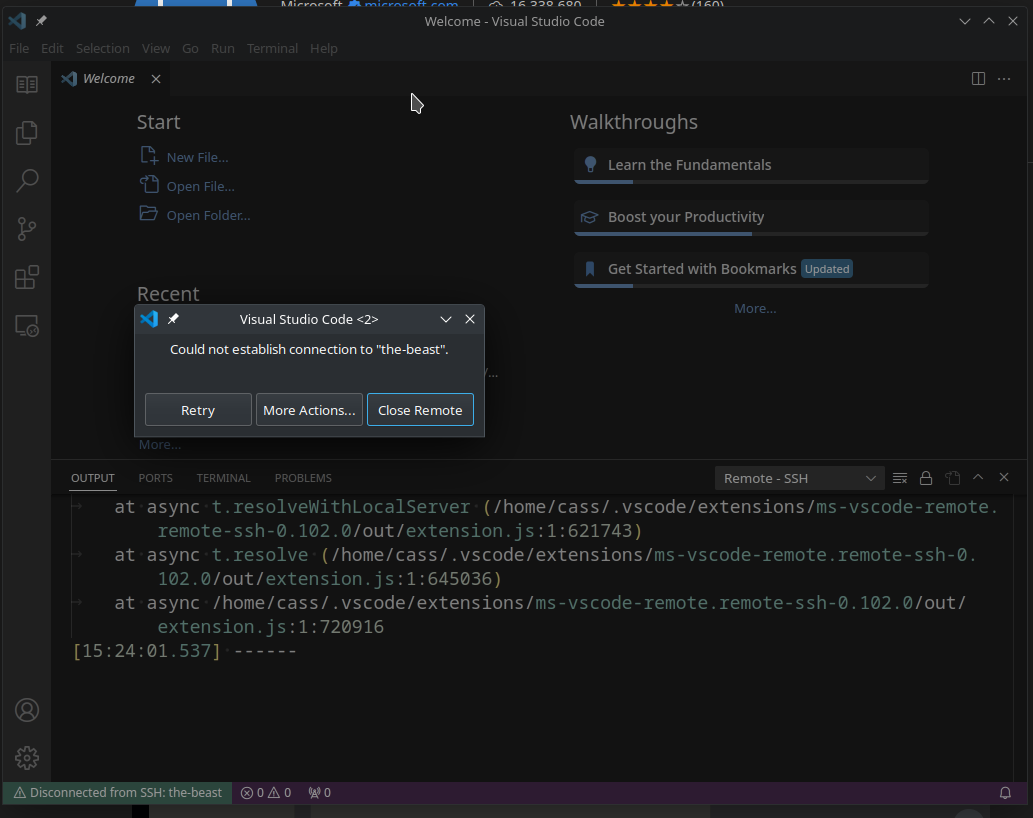Clear the Output panel contents
The height and width of the screenshot is (818, 1033).
pos(899,478)
